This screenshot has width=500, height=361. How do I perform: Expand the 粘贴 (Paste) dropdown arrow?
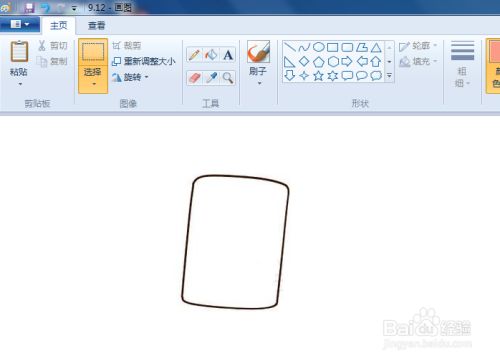click(19, 84)
